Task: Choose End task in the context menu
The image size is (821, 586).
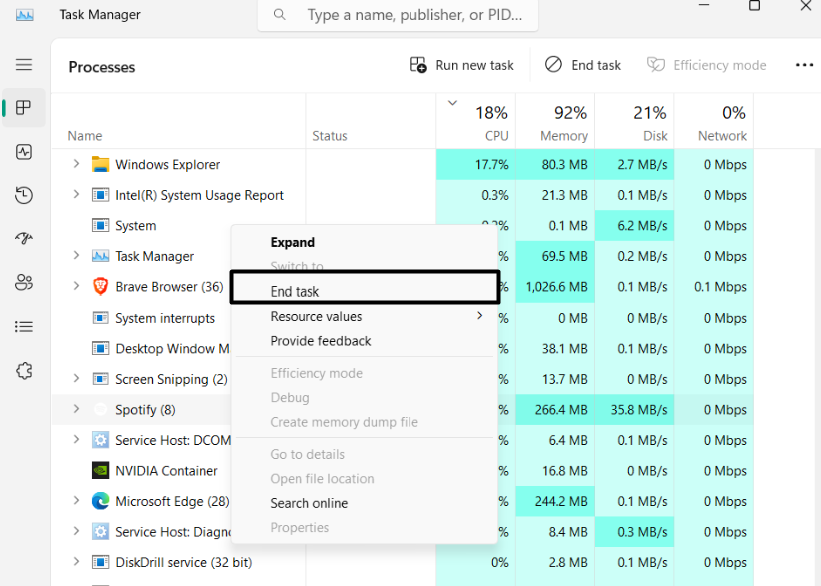Action: pyautogui.click(x=295, y=292)
